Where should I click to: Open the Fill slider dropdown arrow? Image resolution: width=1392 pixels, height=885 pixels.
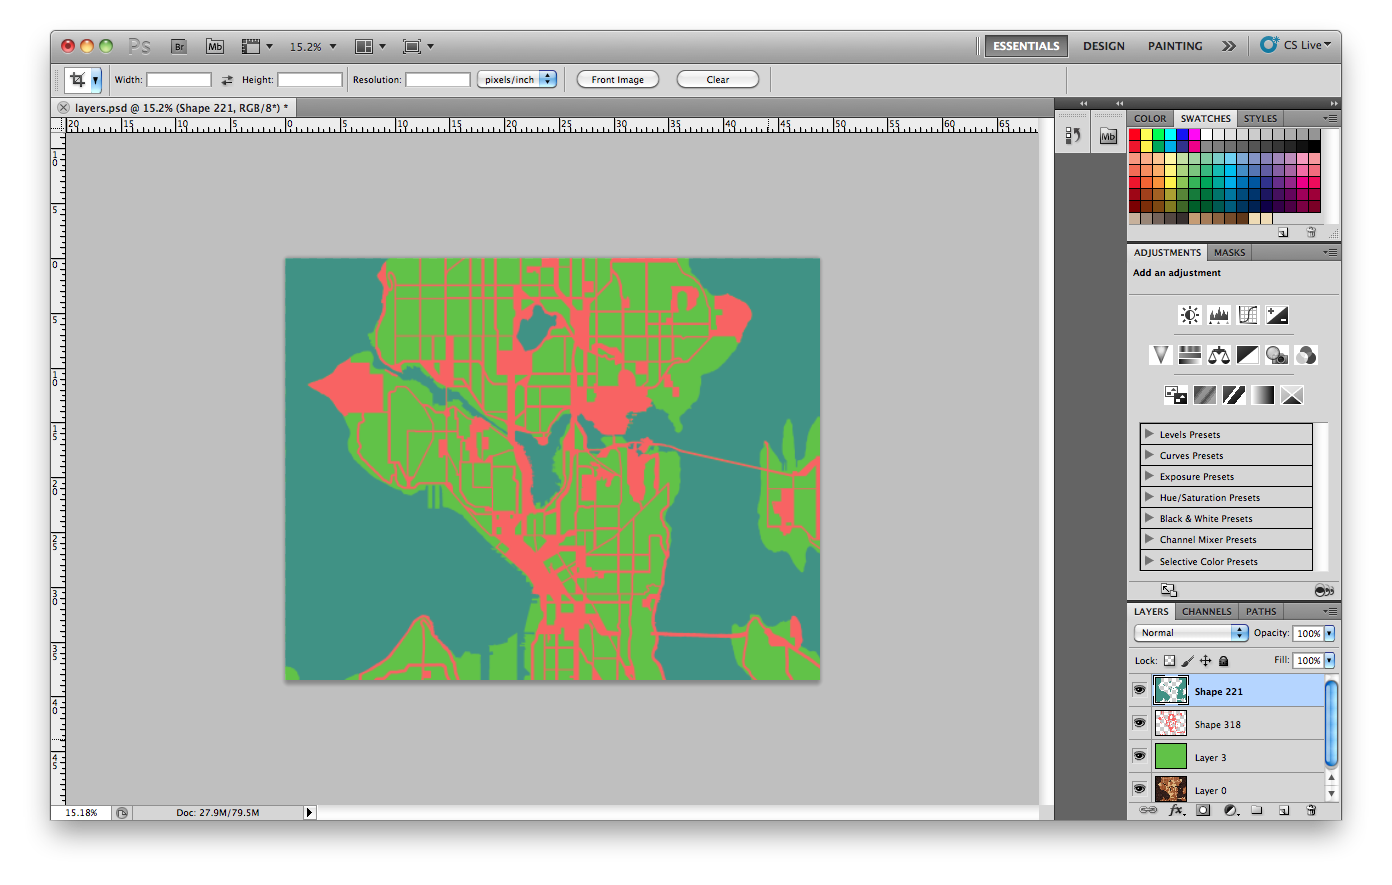(x=1330, y=660)
